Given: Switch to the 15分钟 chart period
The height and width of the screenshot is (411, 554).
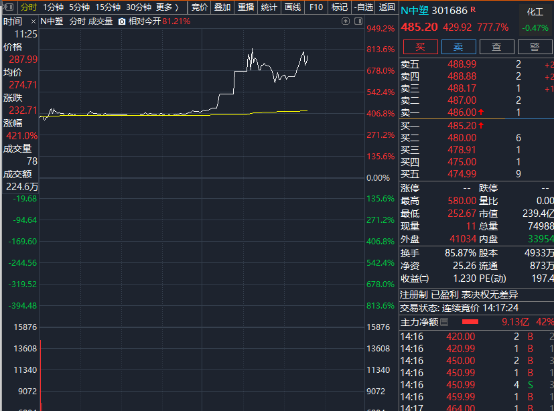Looking at the screenshot, I should (108, 7).
